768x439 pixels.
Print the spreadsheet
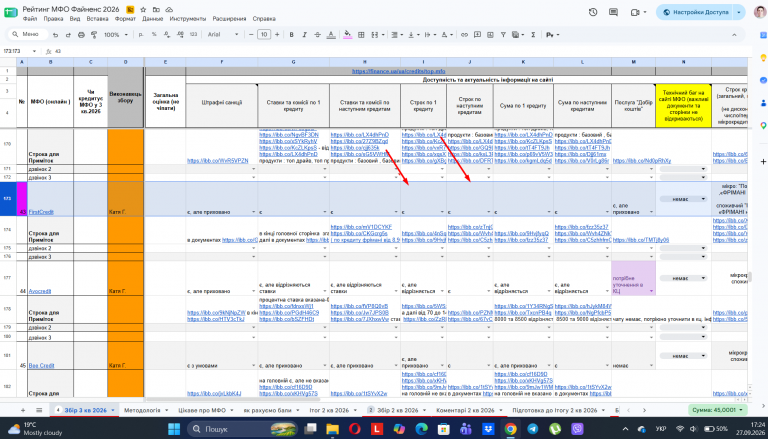tap(81, 35)
